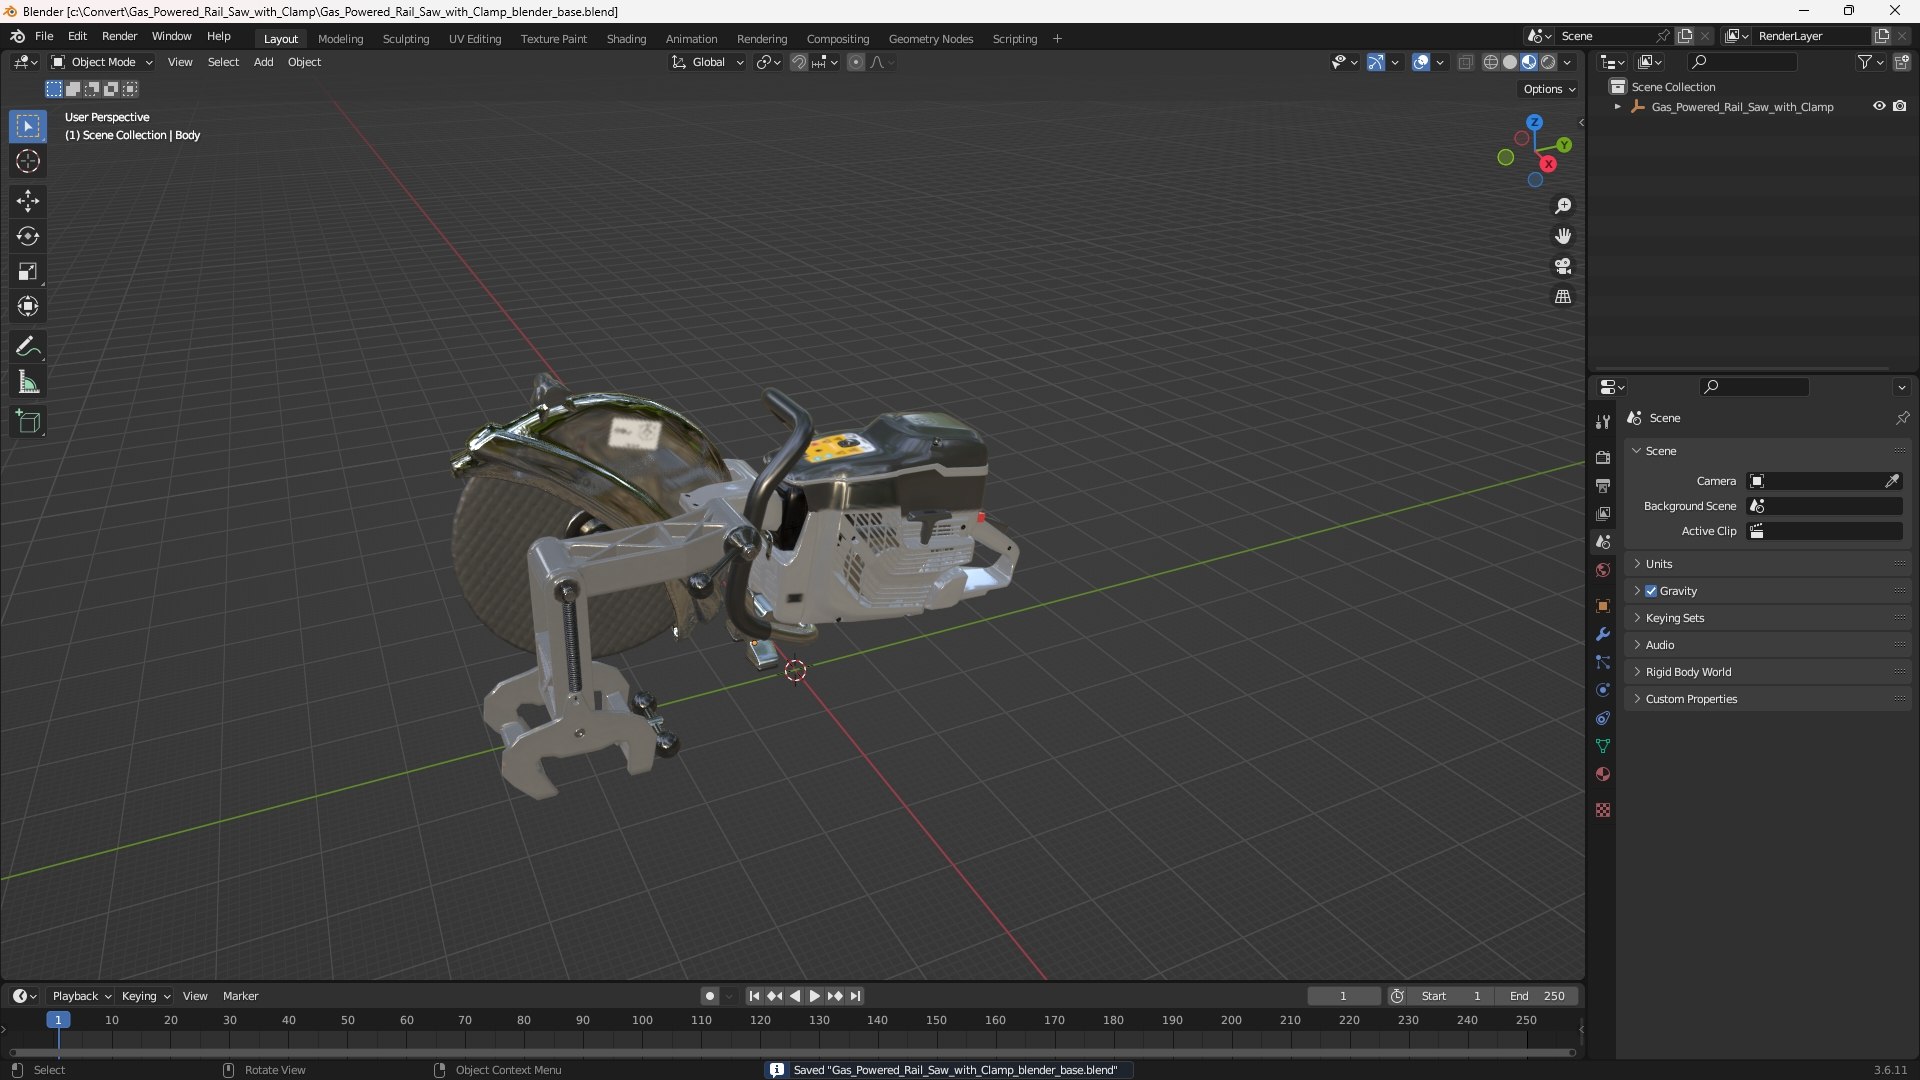The width and height of the screenshot is (1920, 1080).
Task: Click the pan hand viewport icon
Action: point(1563,236)
